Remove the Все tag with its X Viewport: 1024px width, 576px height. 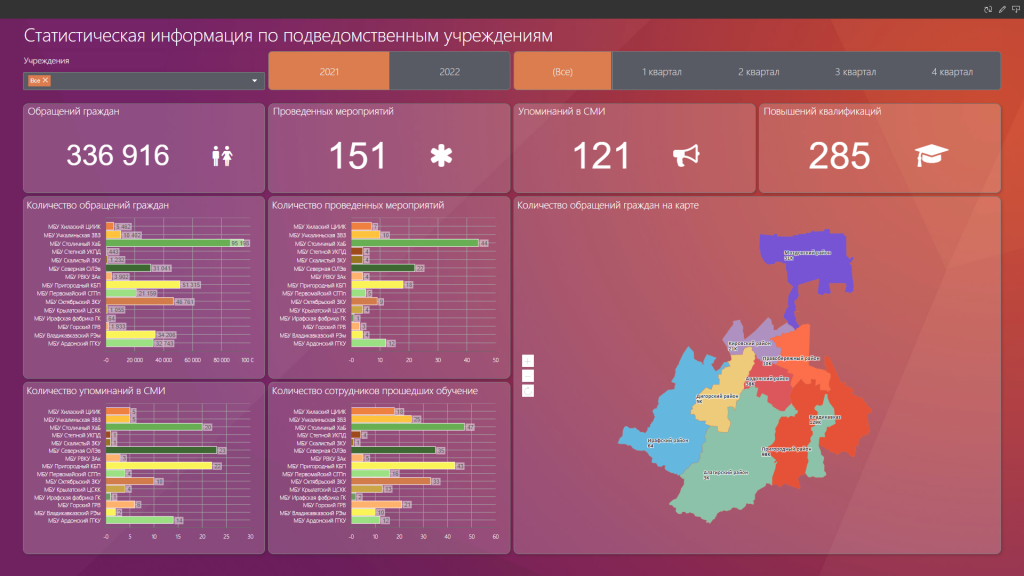click(x=46, y=80)
